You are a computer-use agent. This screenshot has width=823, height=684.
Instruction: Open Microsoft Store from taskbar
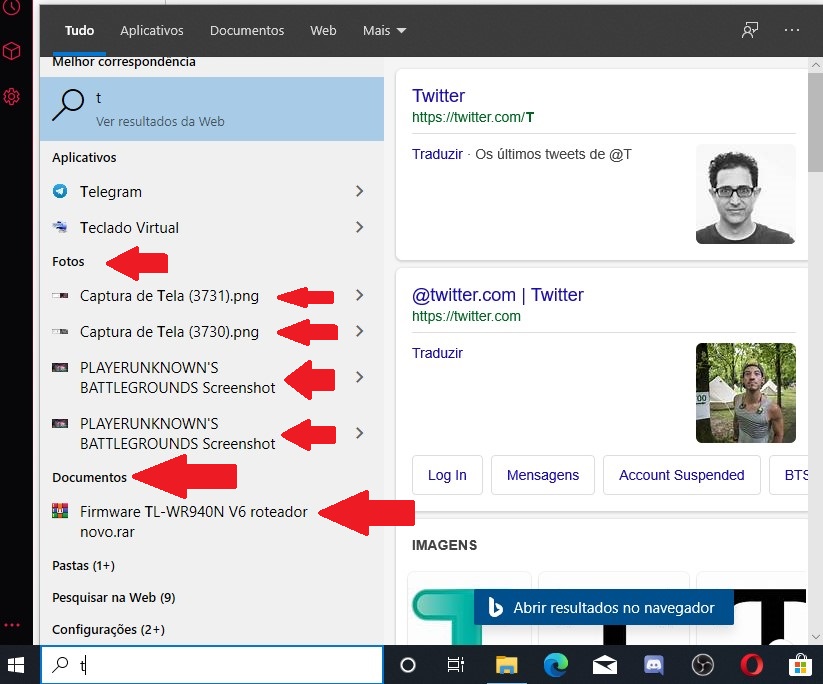coord(800,665)
